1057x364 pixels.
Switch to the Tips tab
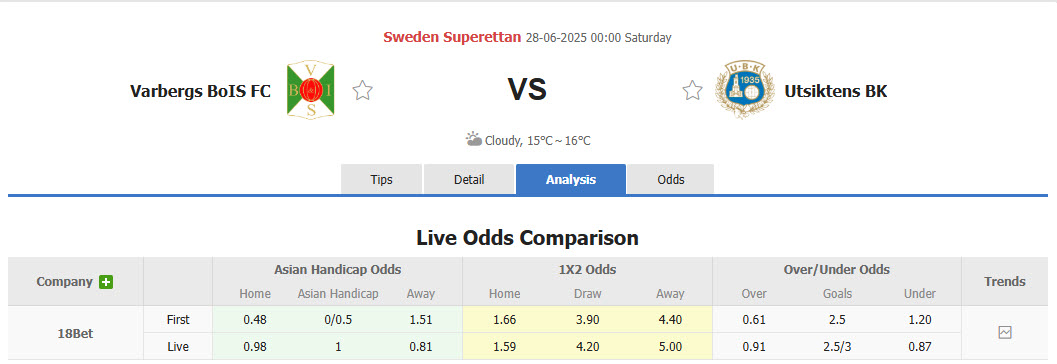point(382,179)
